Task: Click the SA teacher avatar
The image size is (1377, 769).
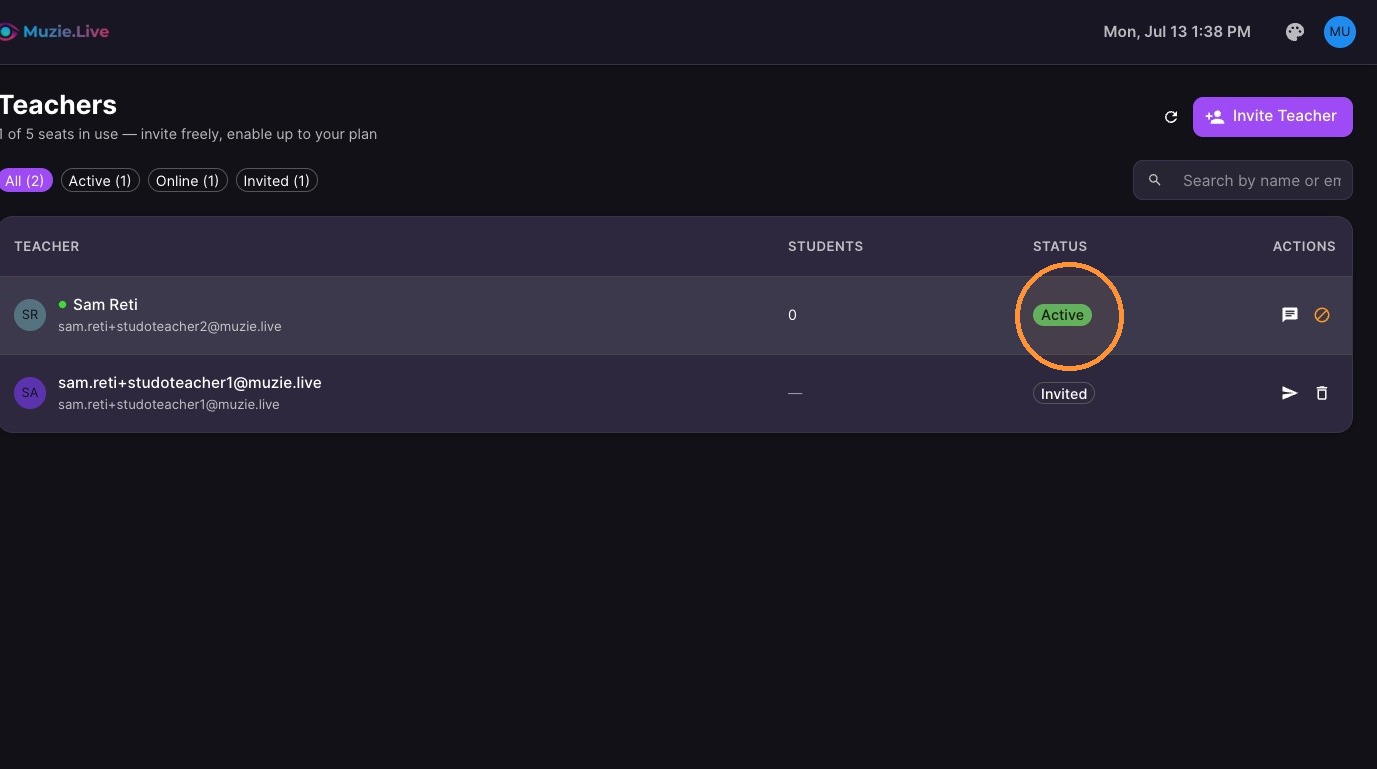Action: point(30,393)
